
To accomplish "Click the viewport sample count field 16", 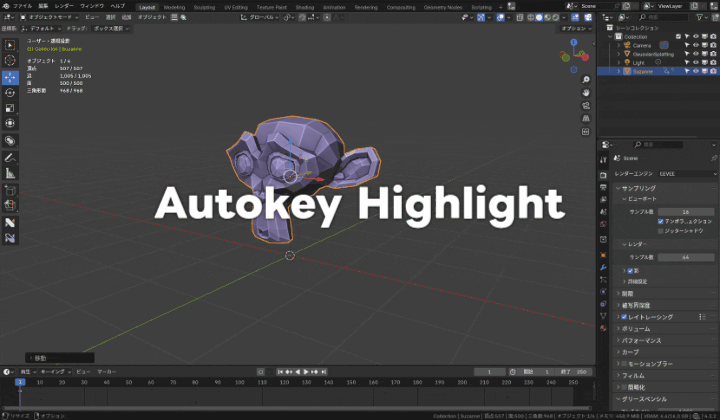I will pos(686,212).
